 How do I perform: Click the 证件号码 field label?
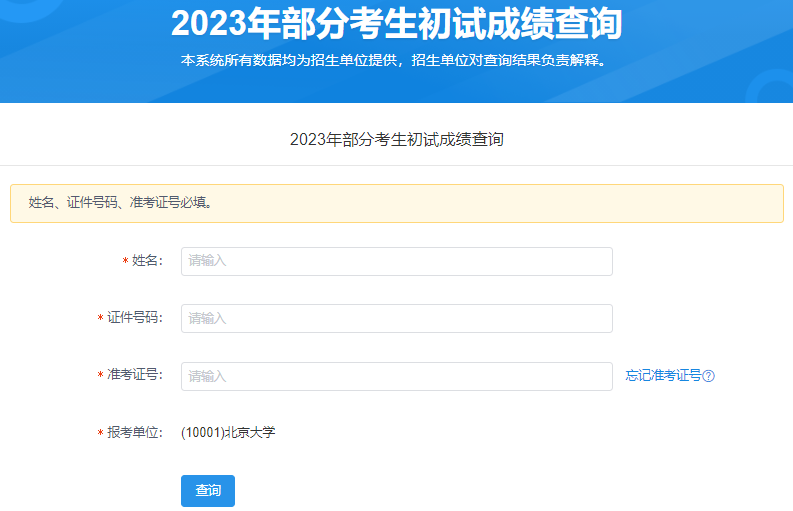[x=135, y=318]
